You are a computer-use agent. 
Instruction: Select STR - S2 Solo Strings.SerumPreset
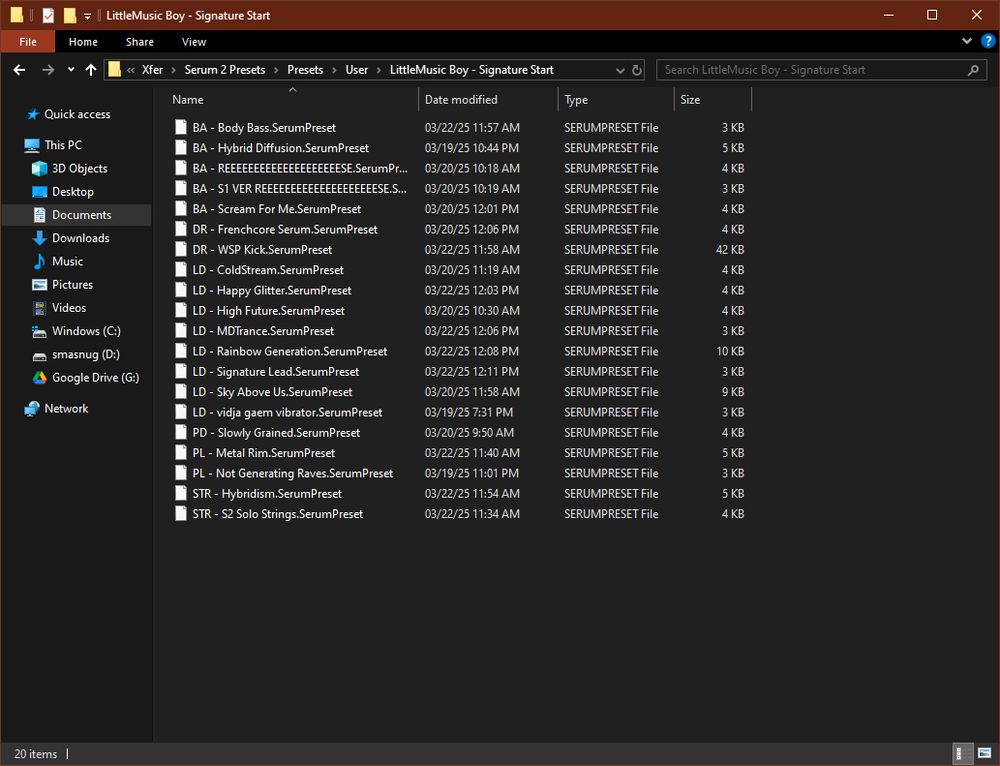(x=277, y=514)
